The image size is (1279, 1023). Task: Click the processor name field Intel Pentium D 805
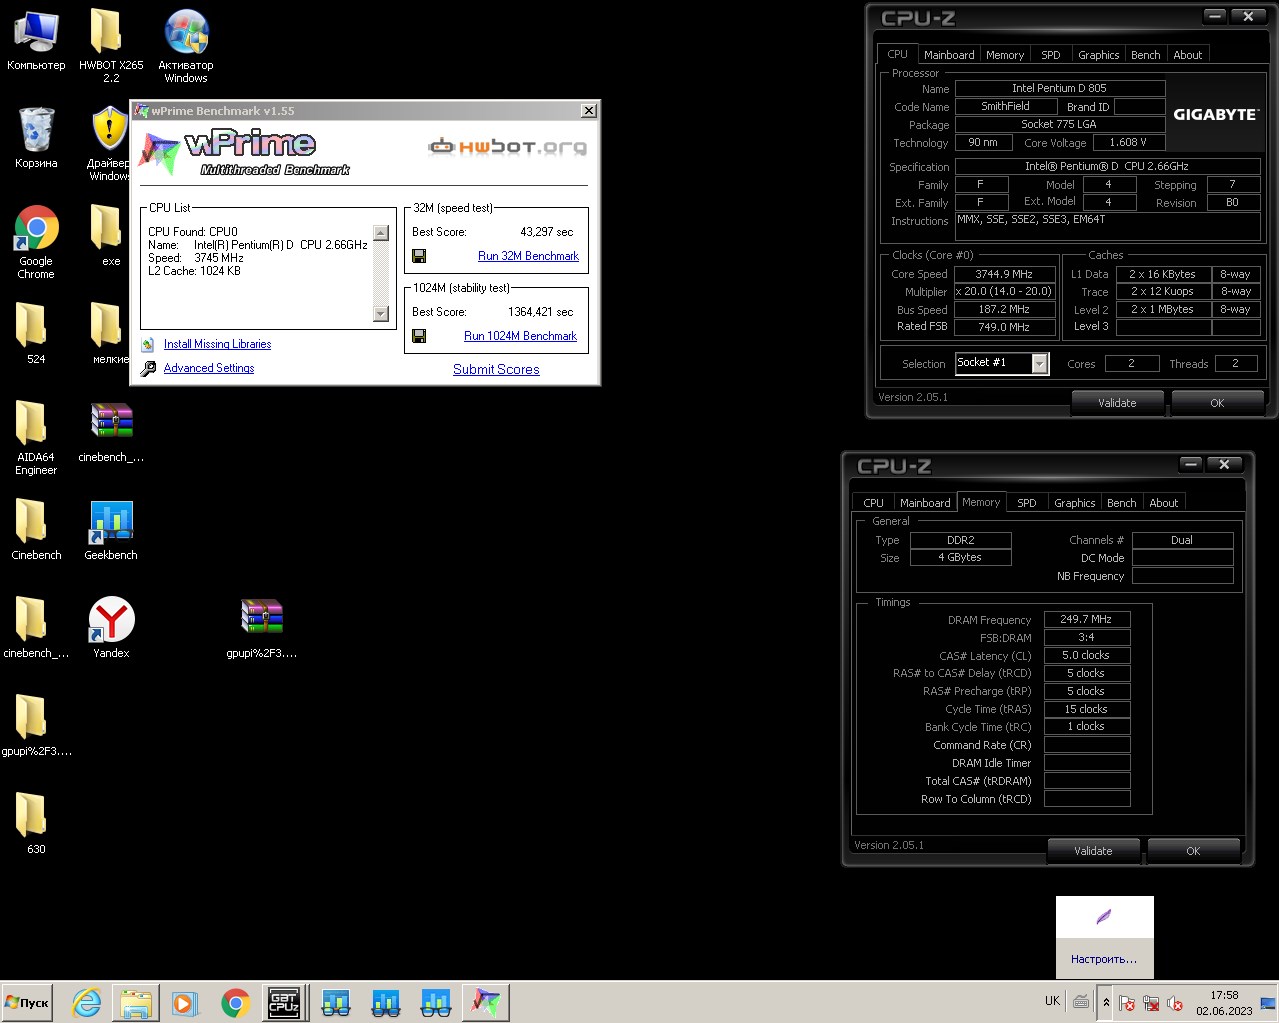point(1059,88)
